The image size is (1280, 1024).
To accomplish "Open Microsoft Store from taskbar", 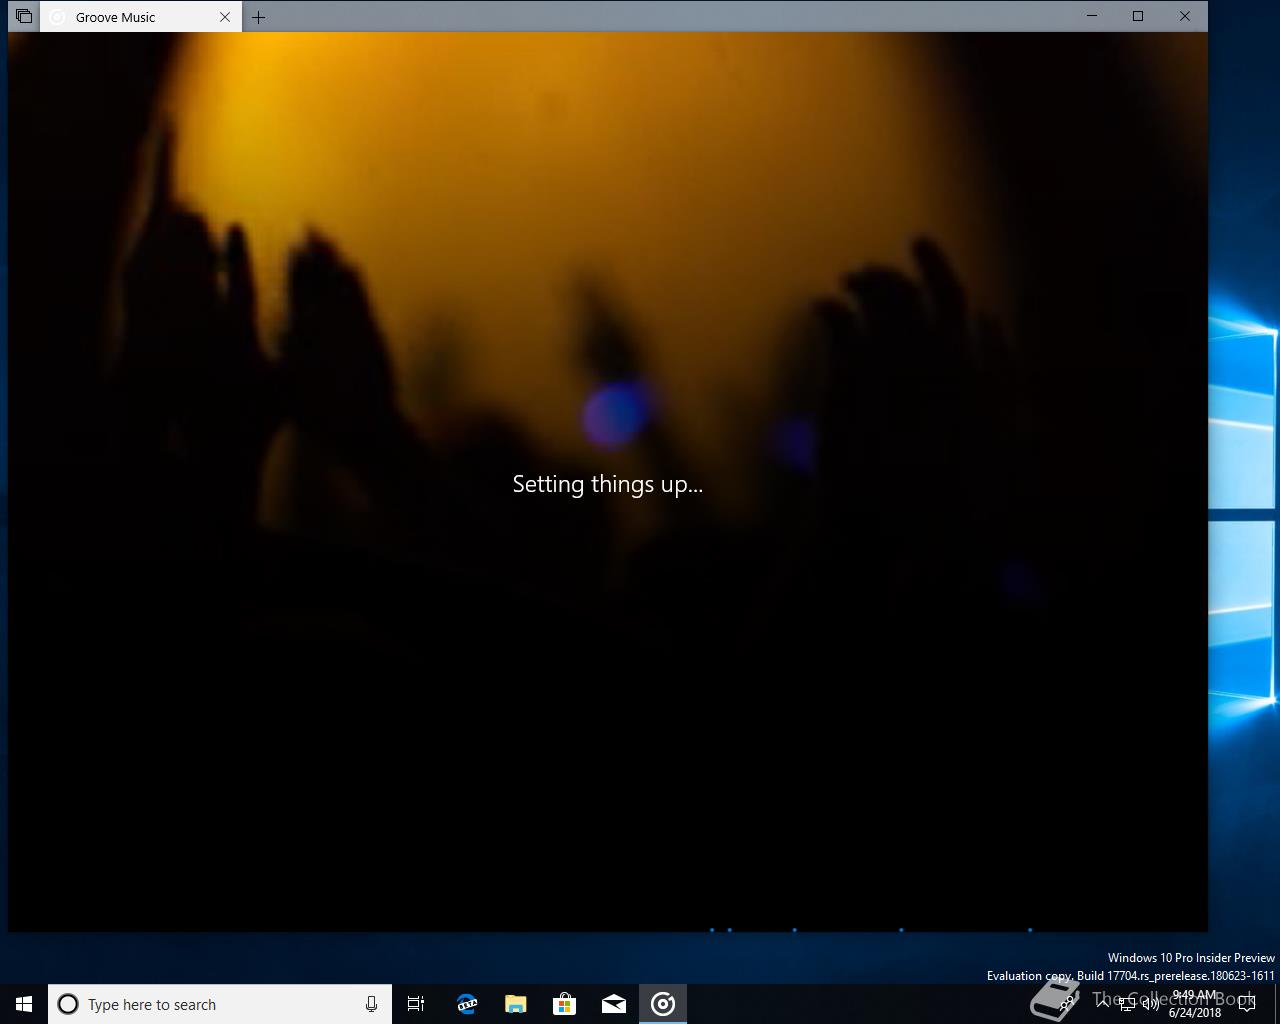I will (x=564, y=1004).
